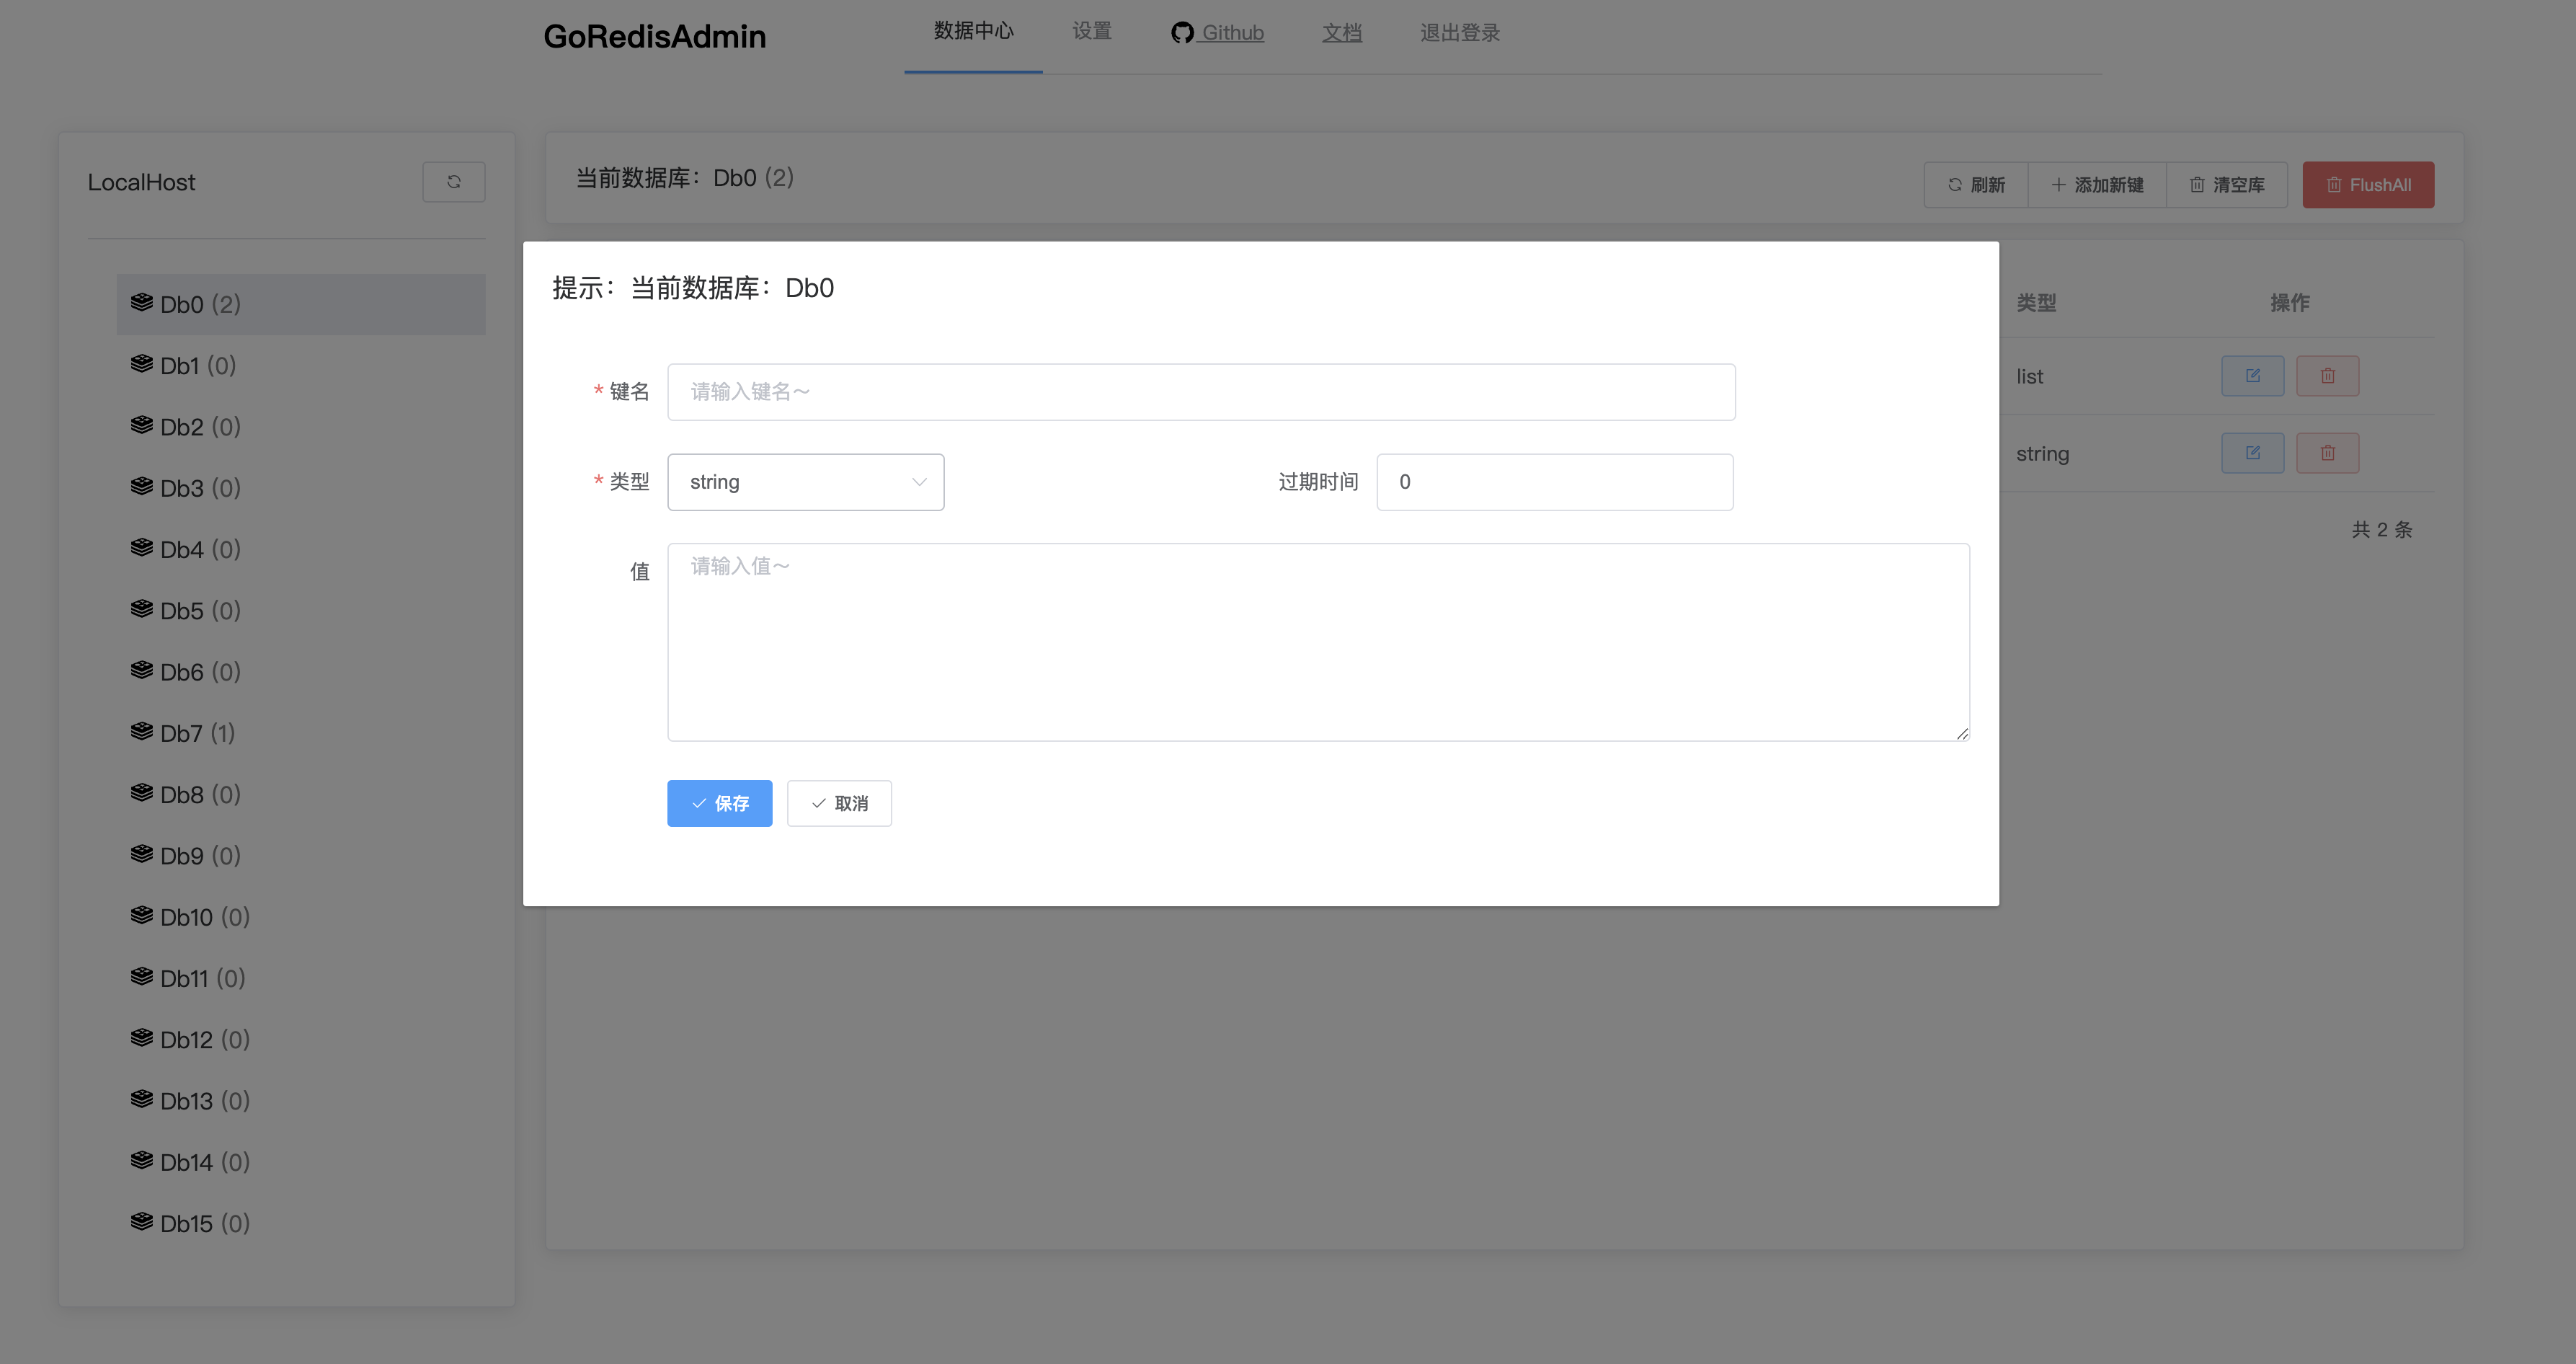Viewport: 2576px width, 1364px height.
Task: Pick database Db15 (0)
Action: [301, 1223]
